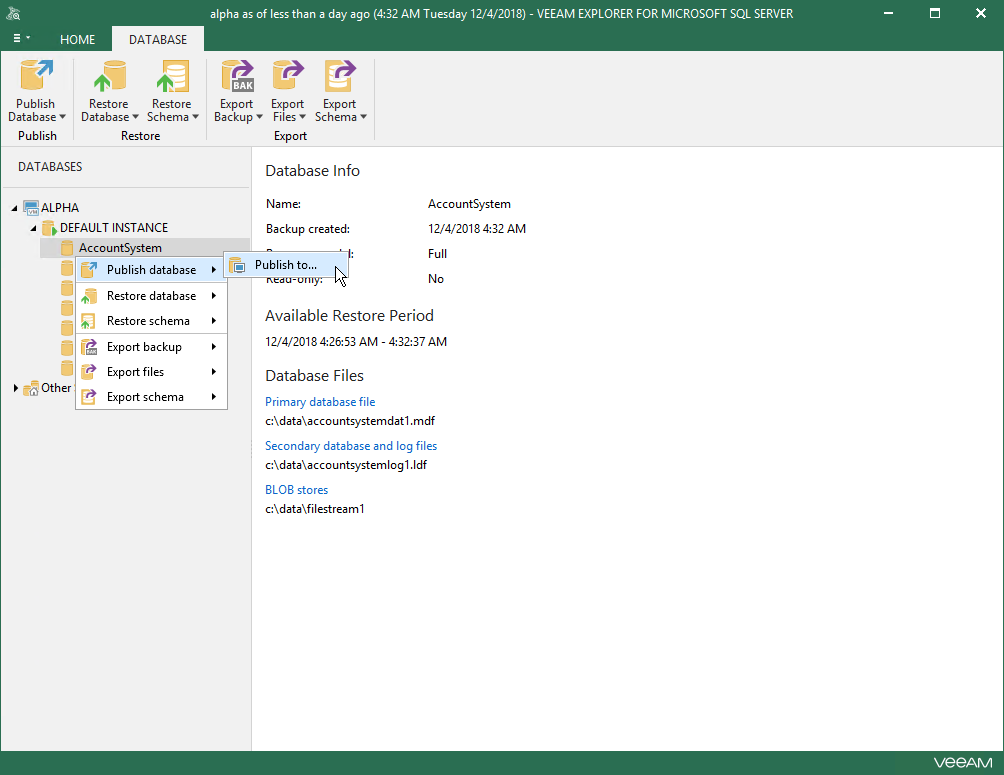
Task: Select the DATABASE ribbon tab
Action: tap(158, 39)
